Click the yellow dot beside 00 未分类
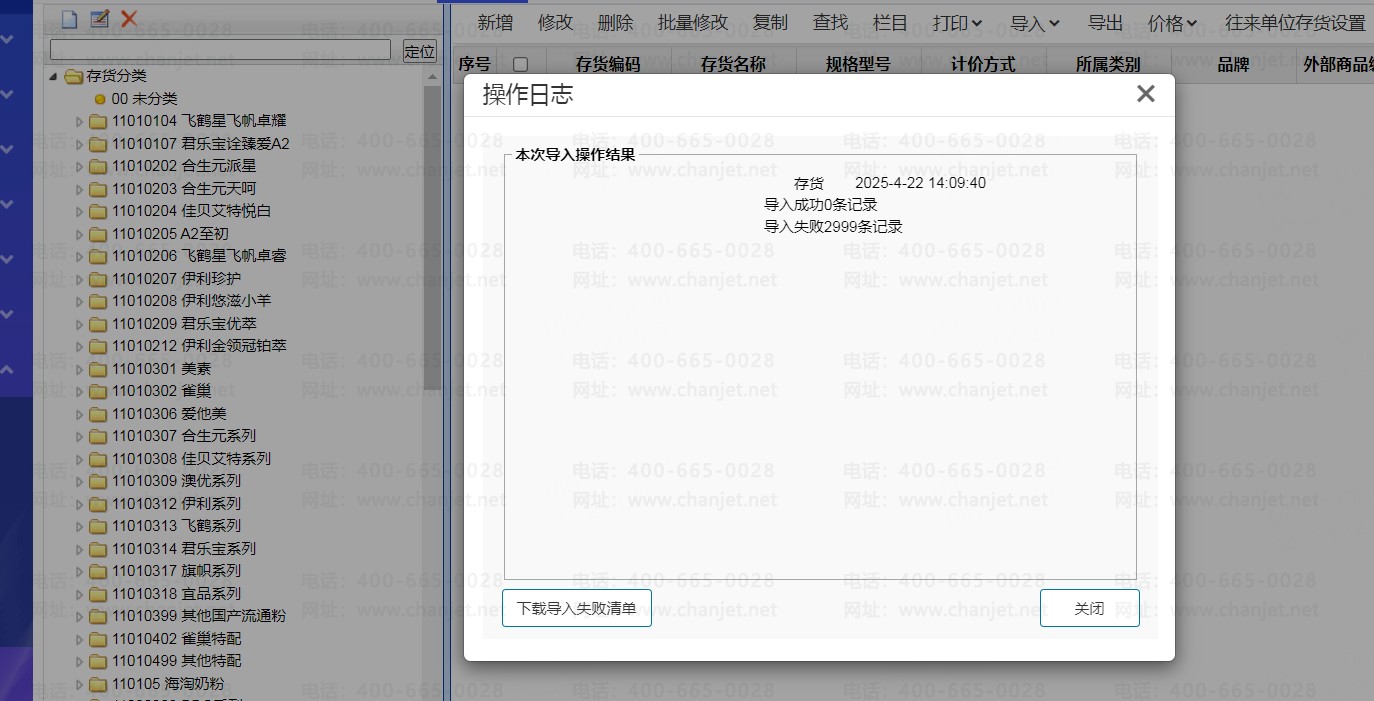This screenshot has width=1374, height=701. 100,99
